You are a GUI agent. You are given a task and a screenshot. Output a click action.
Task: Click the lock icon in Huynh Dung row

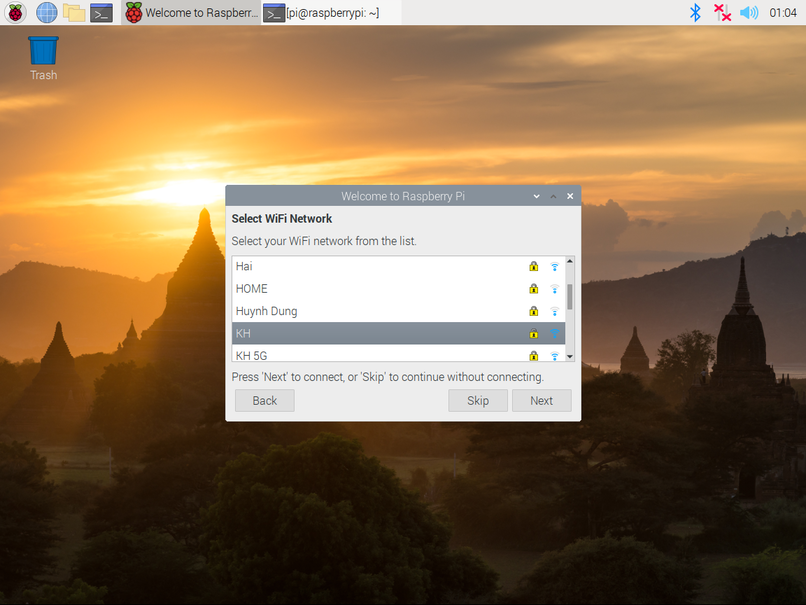[x=534, y=311]
